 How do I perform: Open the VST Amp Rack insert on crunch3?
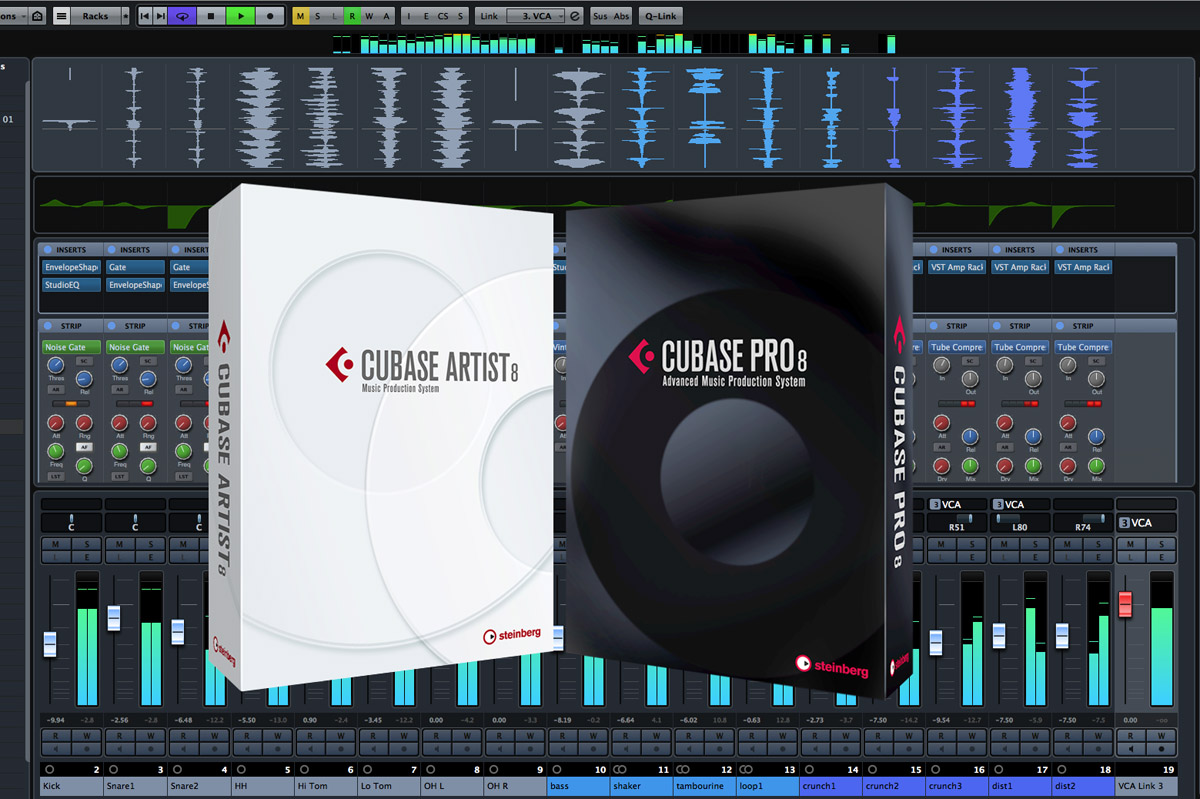pyautogui.click(x=958, y=267)
